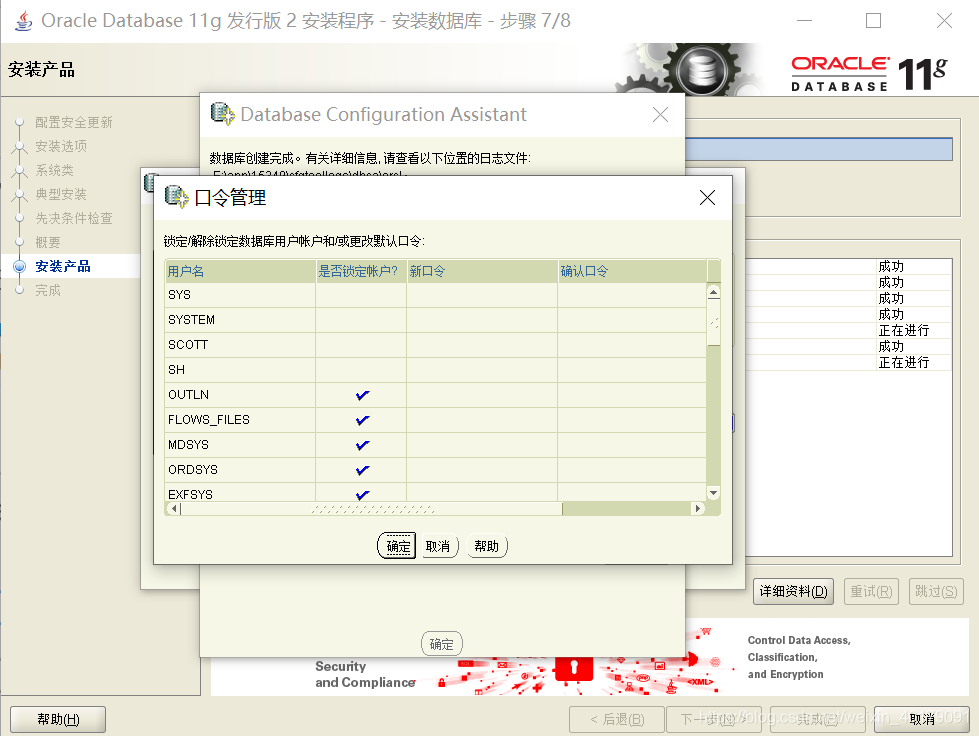Toggle lock account cell for SYSTEM

[361, 320]
